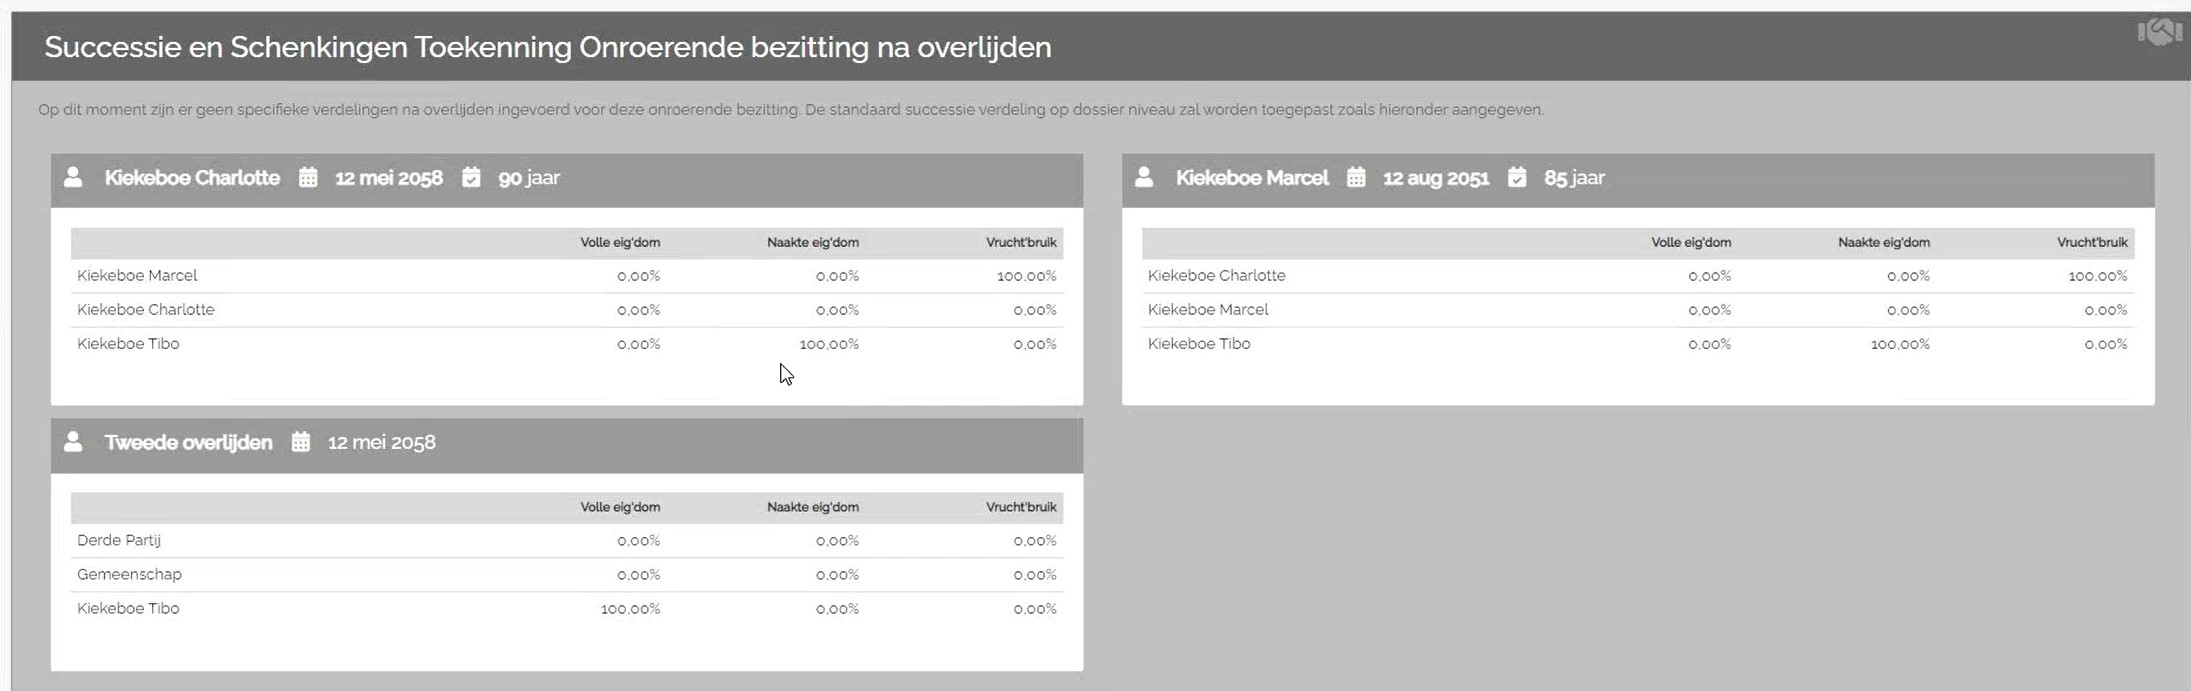The width and height of the screenshot is (2191, 691).
Task: Click Tibo's 100,00% Naakte eig'dom in Charlotte's table
Action: 829,344
